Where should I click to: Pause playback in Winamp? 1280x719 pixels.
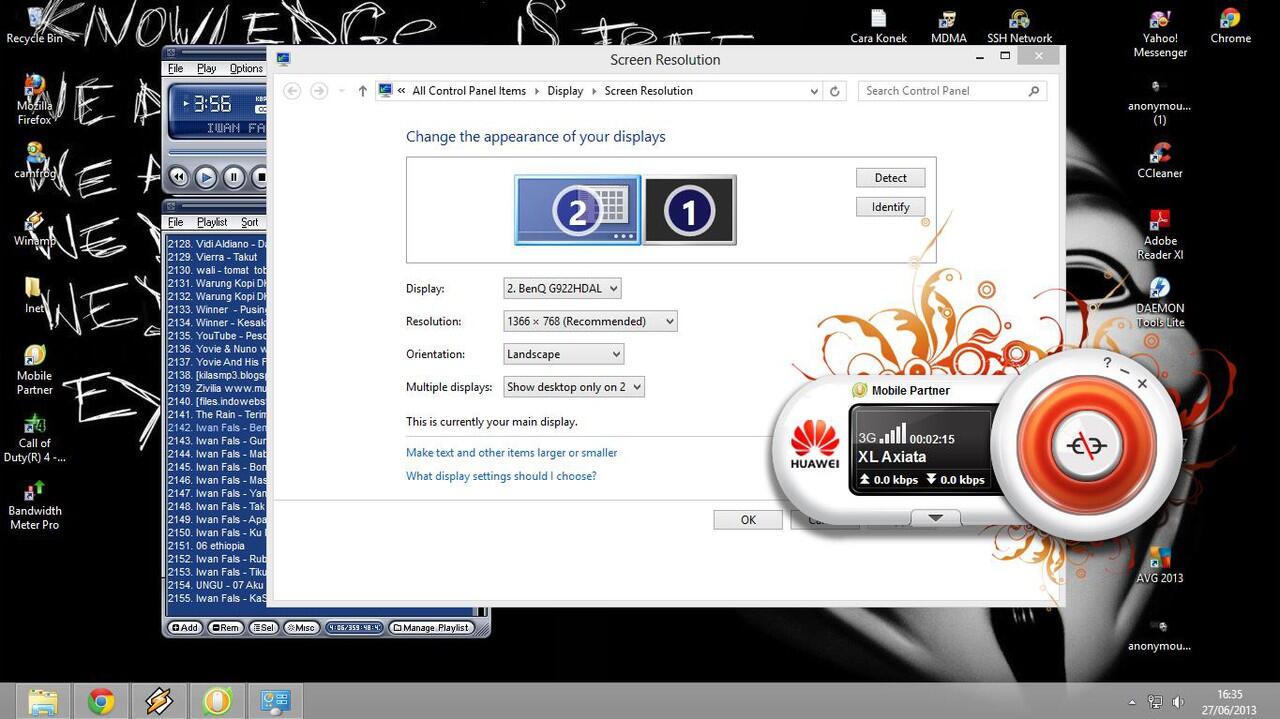pos(233,177)
